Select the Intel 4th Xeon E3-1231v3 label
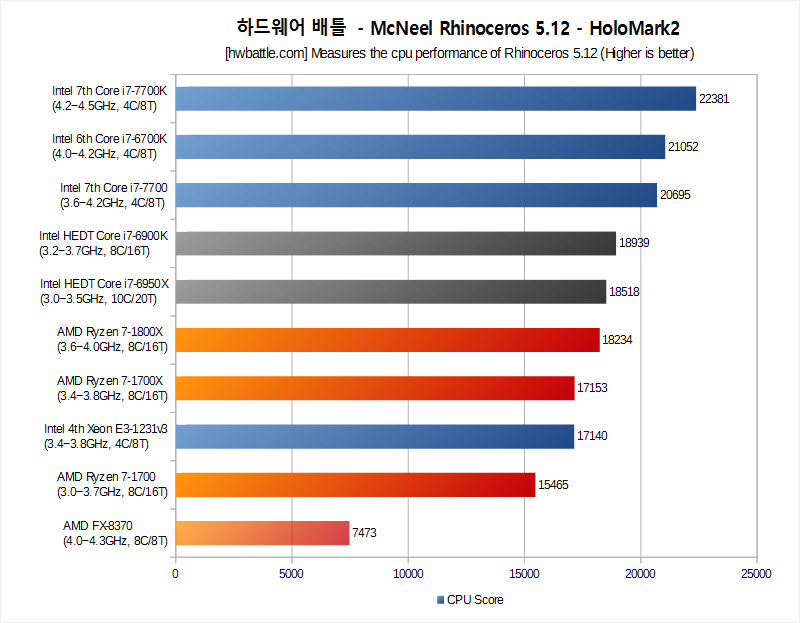 106,436
